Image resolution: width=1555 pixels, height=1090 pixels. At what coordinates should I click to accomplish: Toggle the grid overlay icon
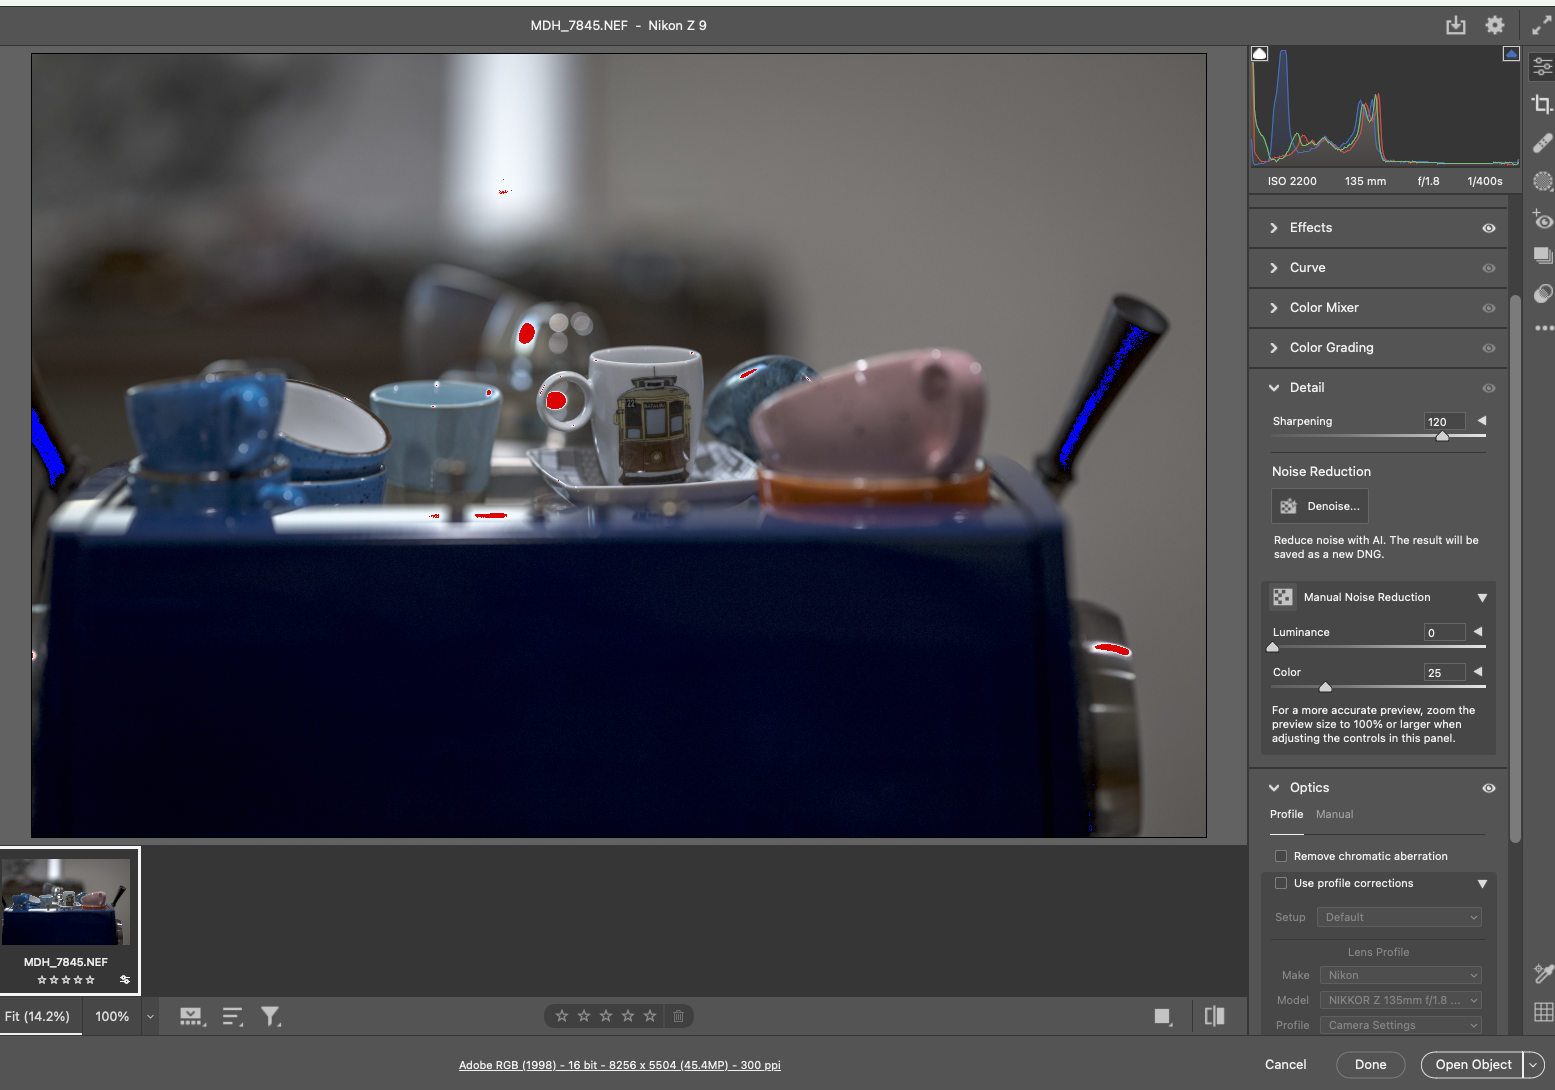click(x=1543, y=1012)
